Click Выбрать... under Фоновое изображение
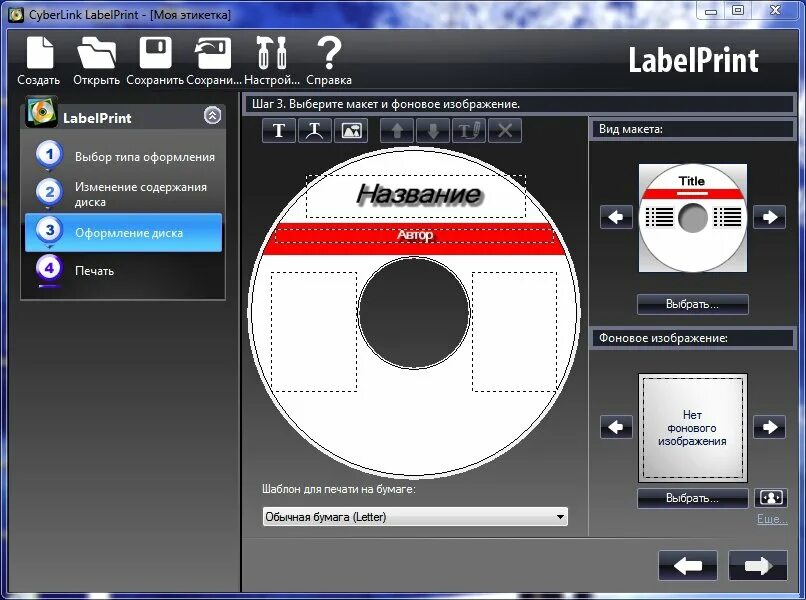 pyautogui.click(x=692, y=498)
